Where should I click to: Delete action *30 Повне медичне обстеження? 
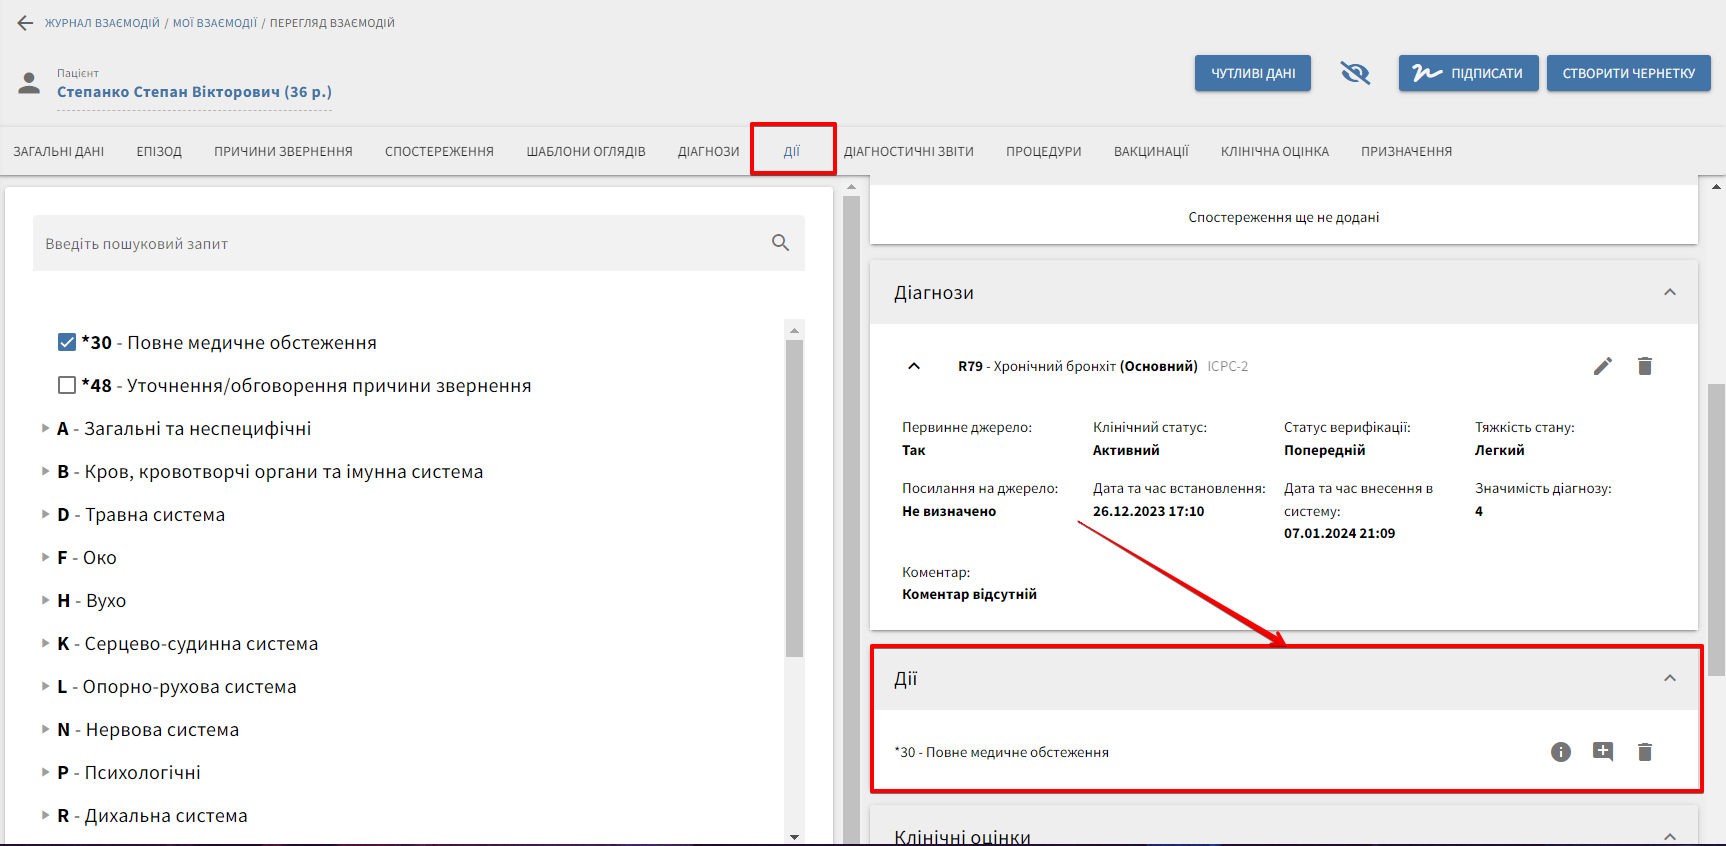pyautogui.click(x=1644, y=752)
